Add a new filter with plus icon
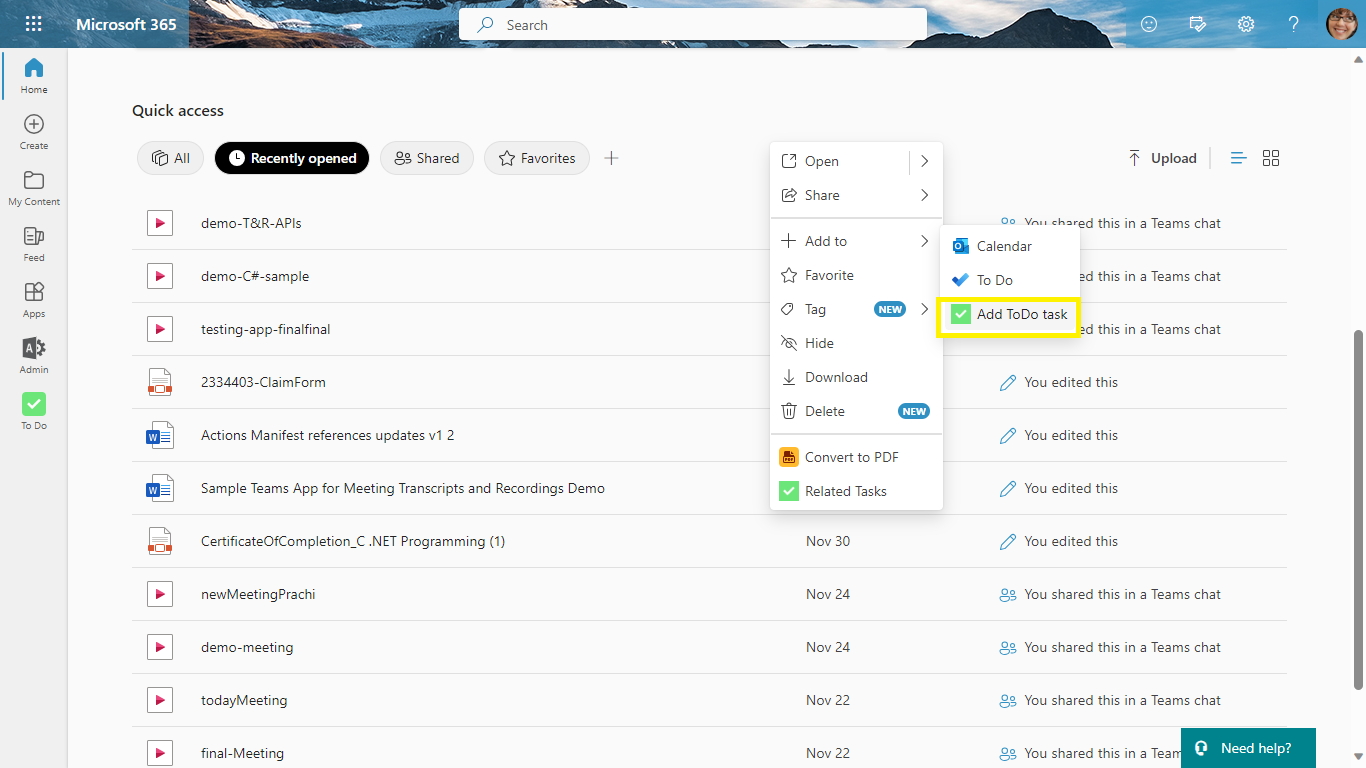 pos(612,158)
